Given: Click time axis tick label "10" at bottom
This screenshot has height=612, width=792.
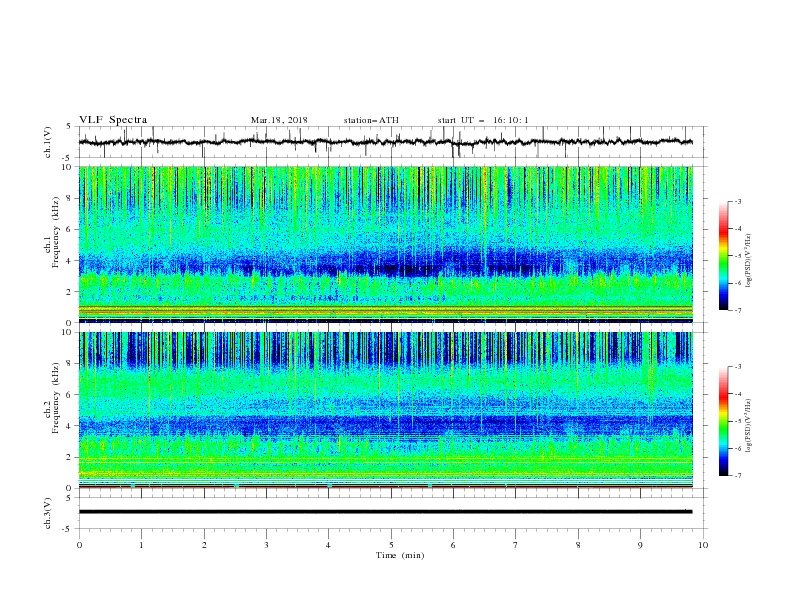Looking at the screenshot, I should (703, 545).
